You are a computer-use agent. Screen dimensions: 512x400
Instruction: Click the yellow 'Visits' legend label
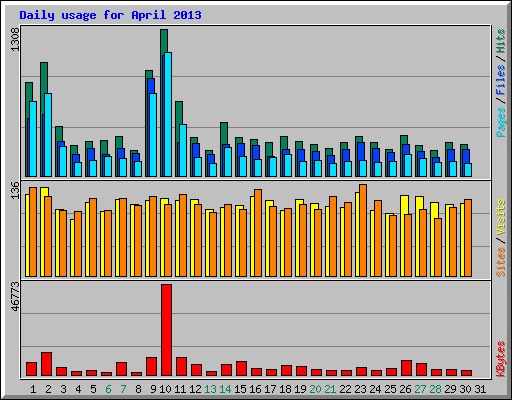pos(501,218)
